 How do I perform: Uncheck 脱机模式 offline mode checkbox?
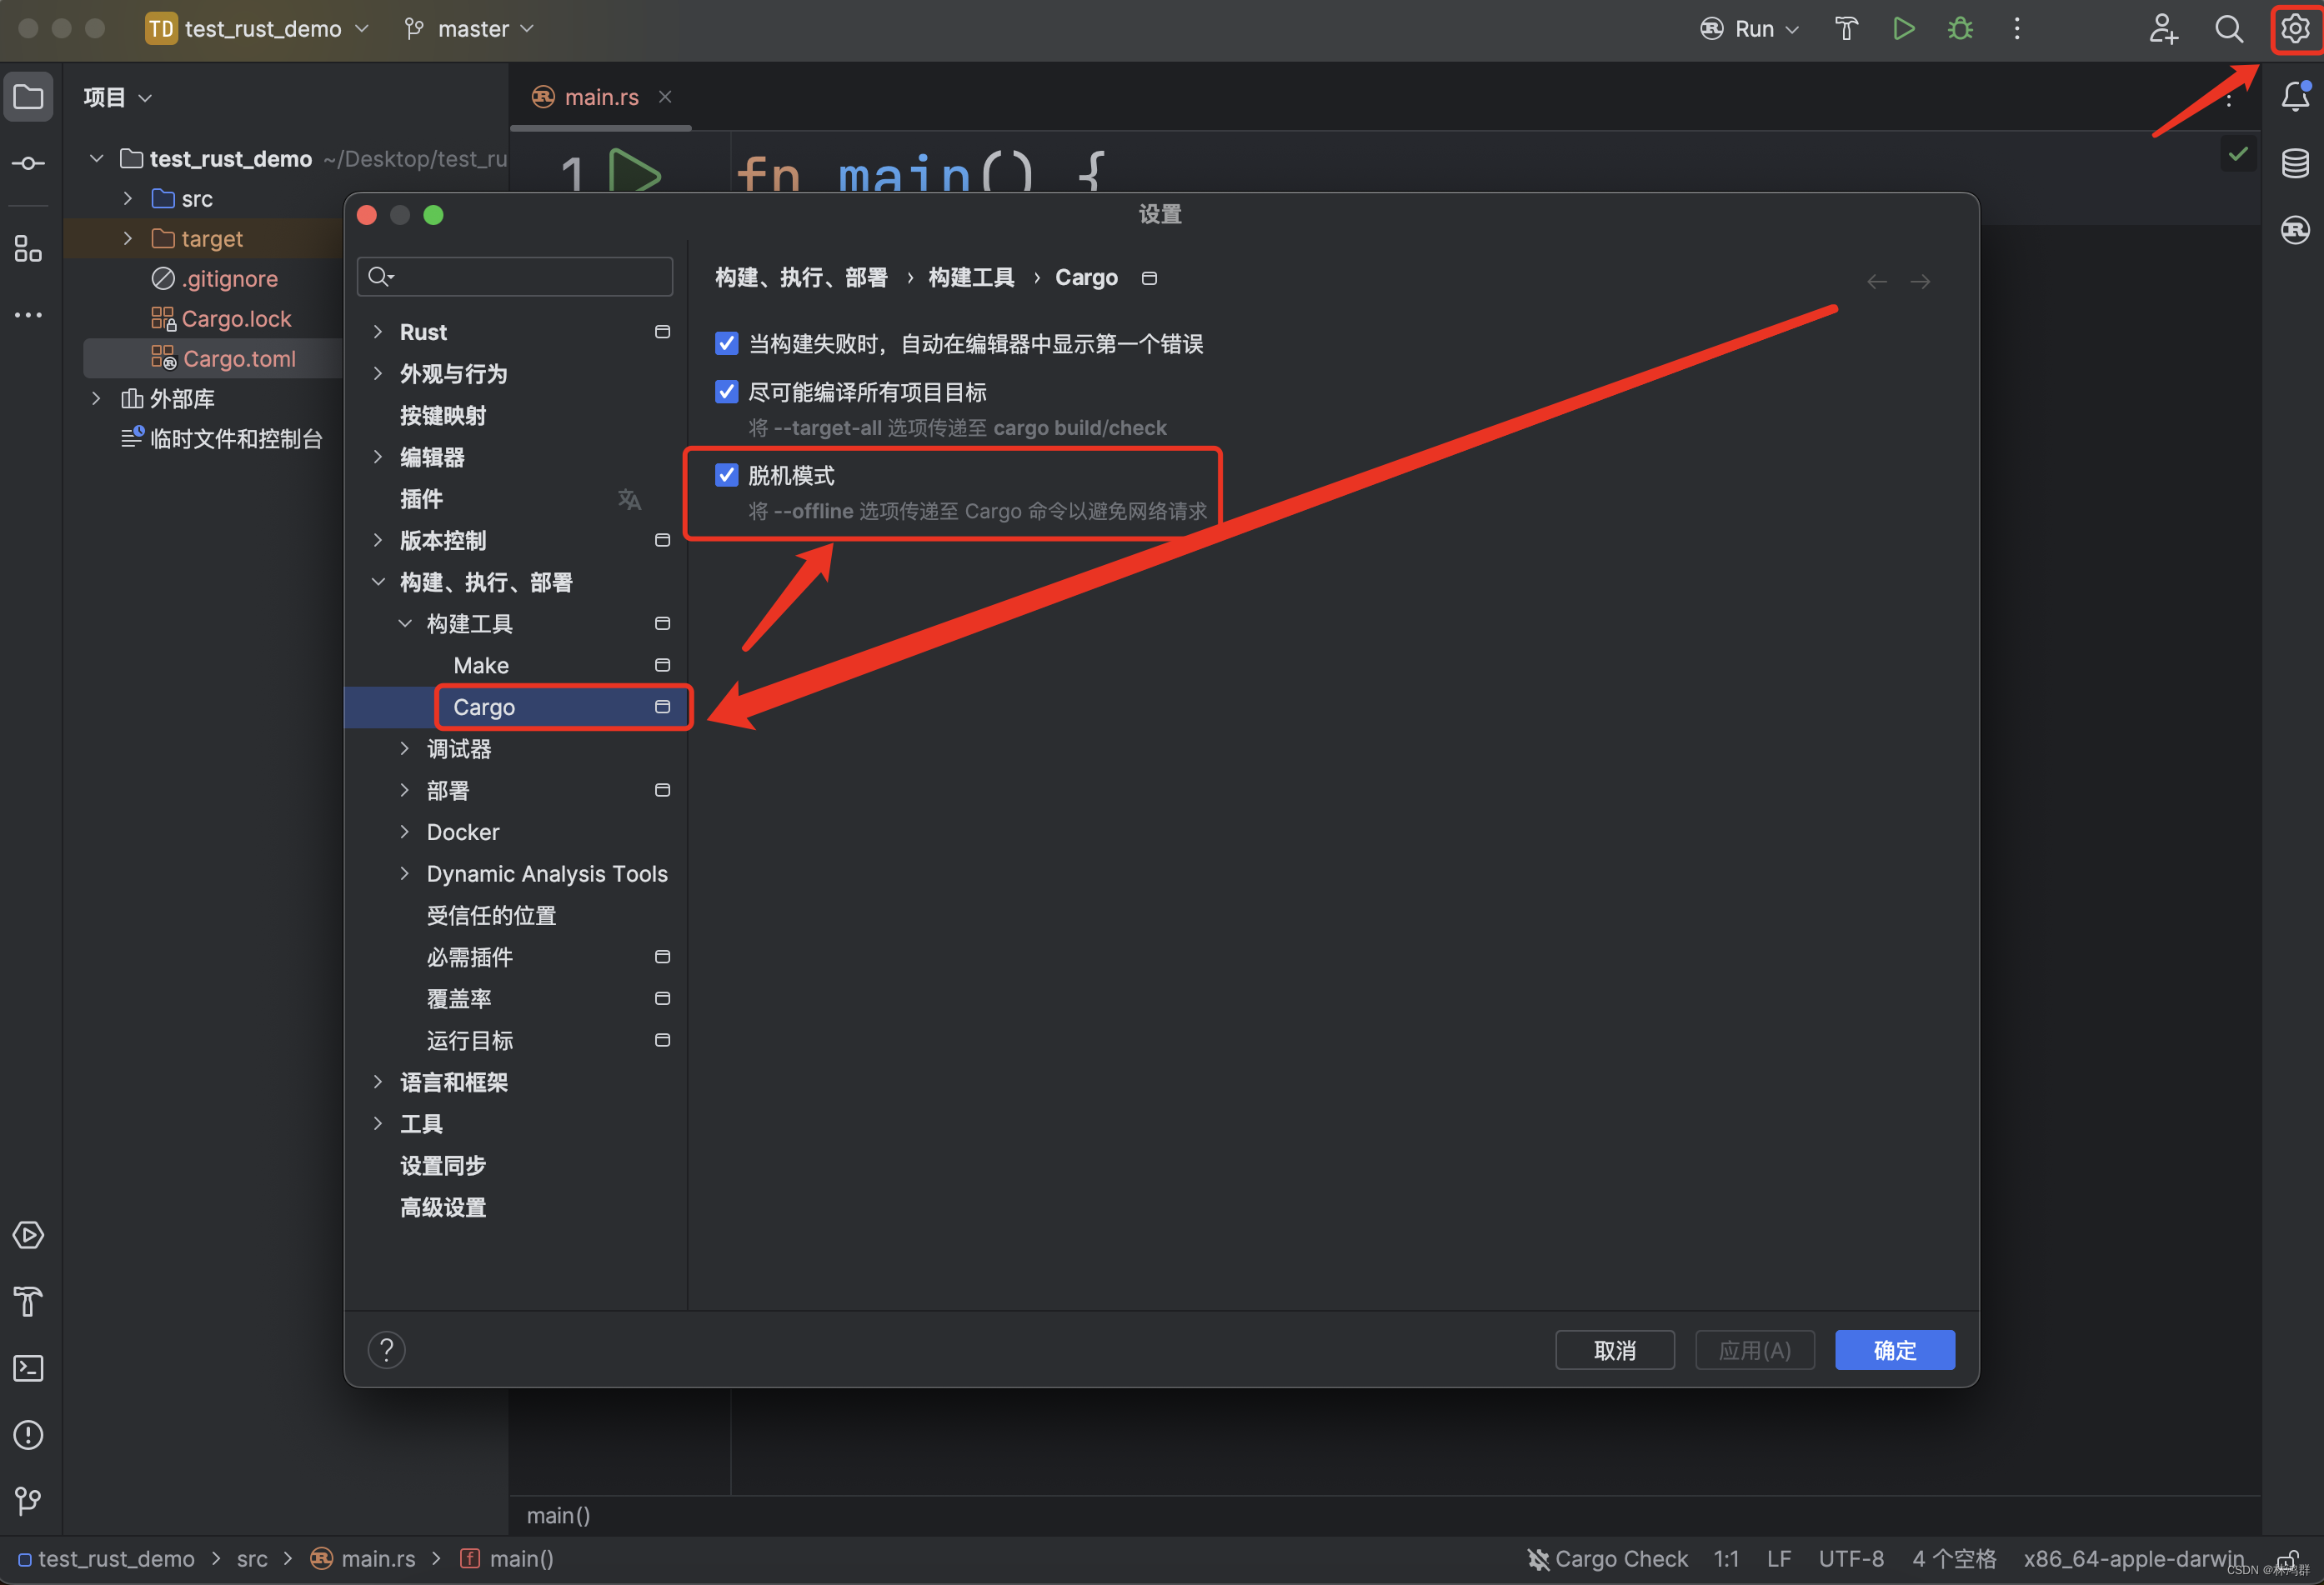click(x=726, y=475)
